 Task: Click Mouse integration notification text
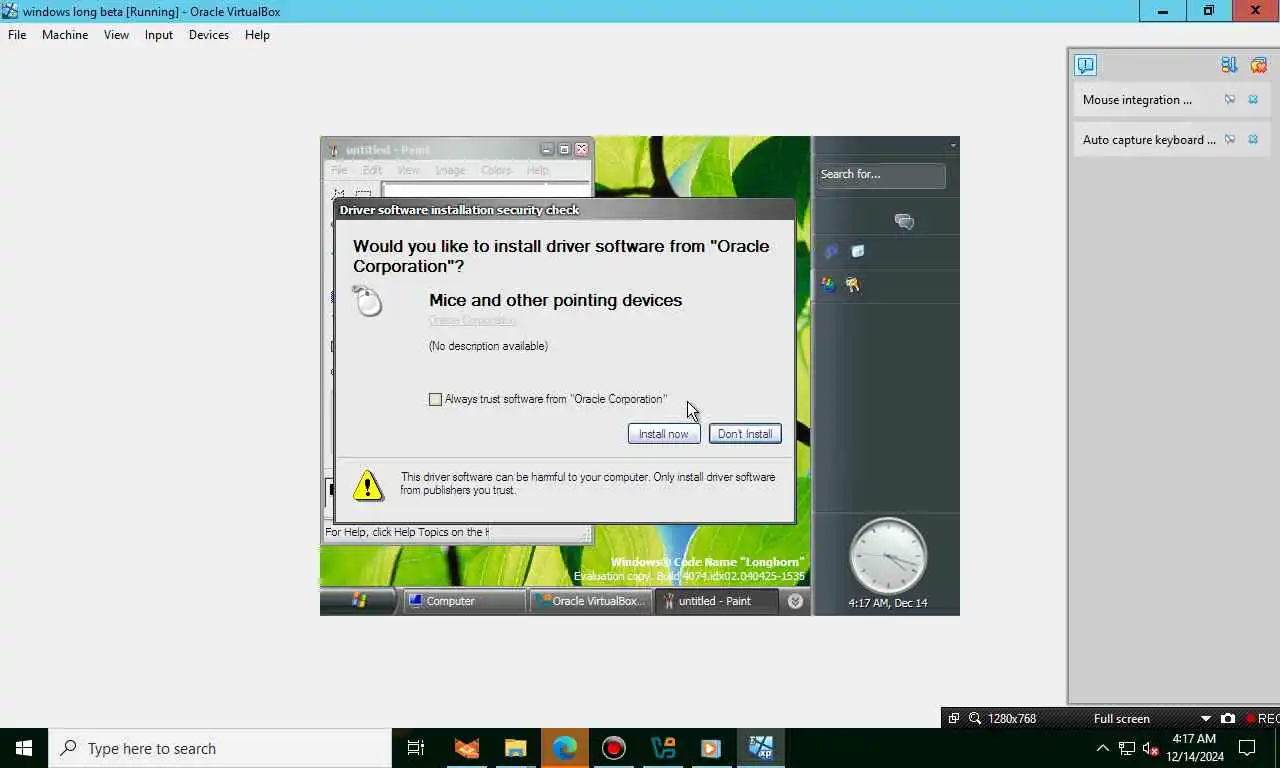(1137, 100)
